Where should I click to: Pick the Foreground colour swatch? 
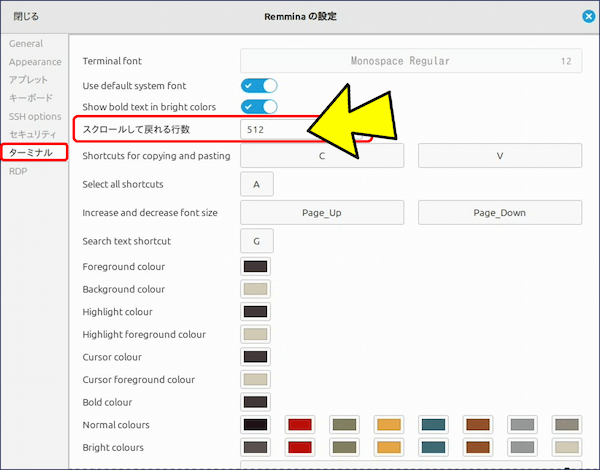click(x=256, y=266)
